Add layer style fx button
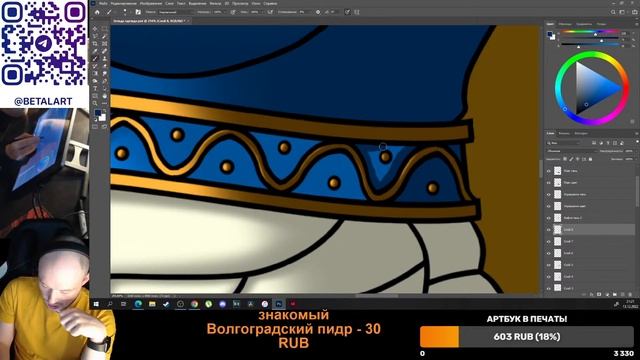The height and width of the screenshot is (360, 640). pyautogui.click(x=592, y=294)
